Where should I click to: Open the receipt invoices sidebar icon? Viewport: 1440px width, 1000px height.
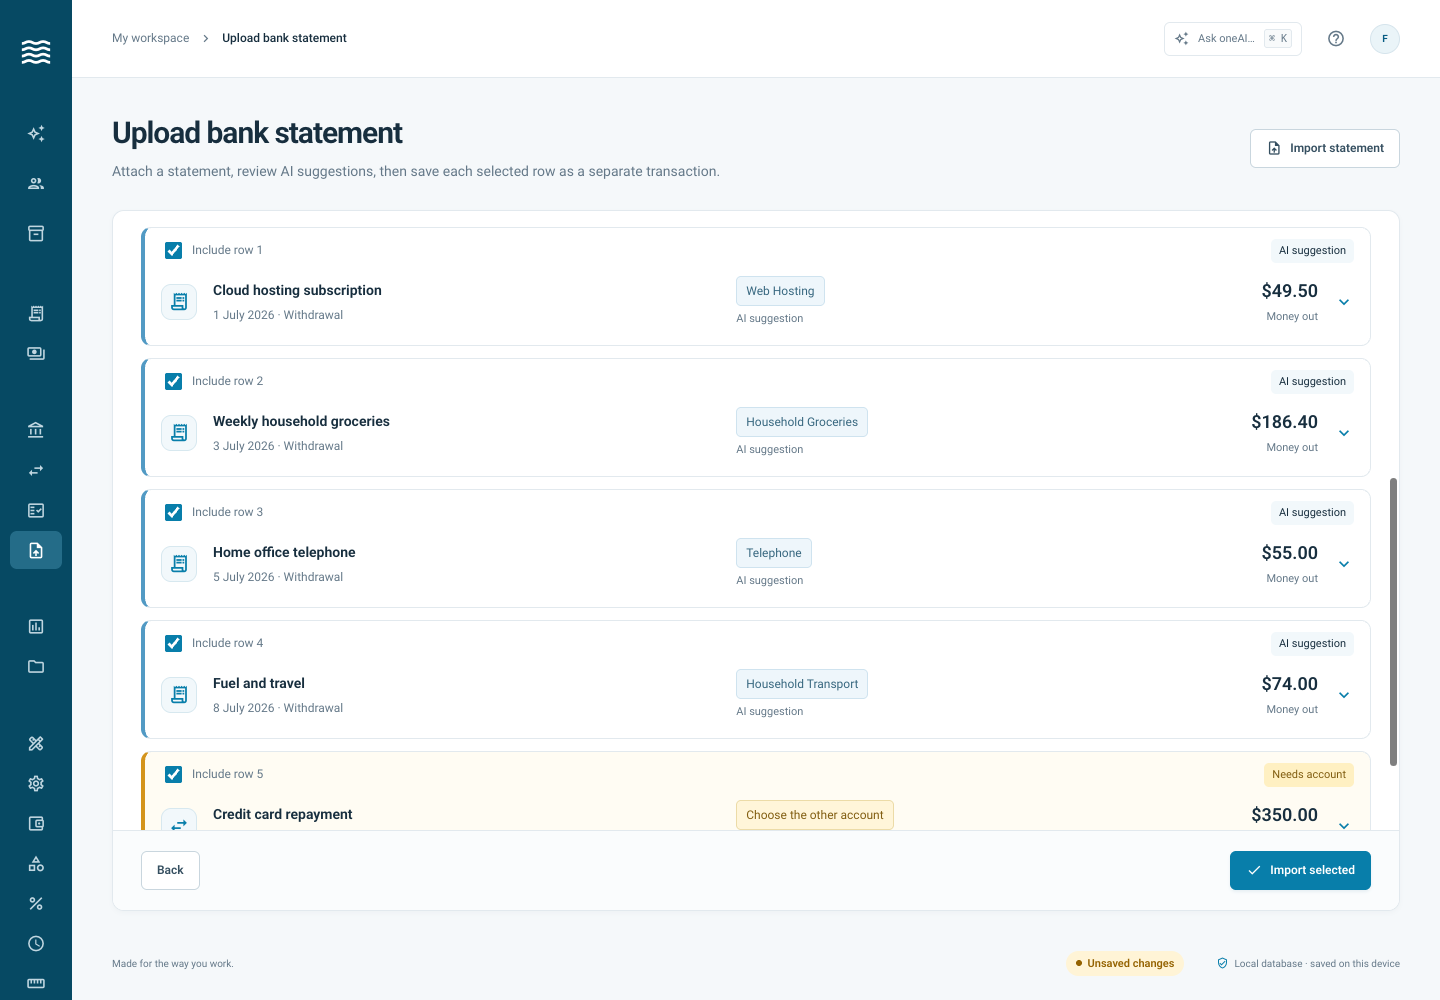36,314
